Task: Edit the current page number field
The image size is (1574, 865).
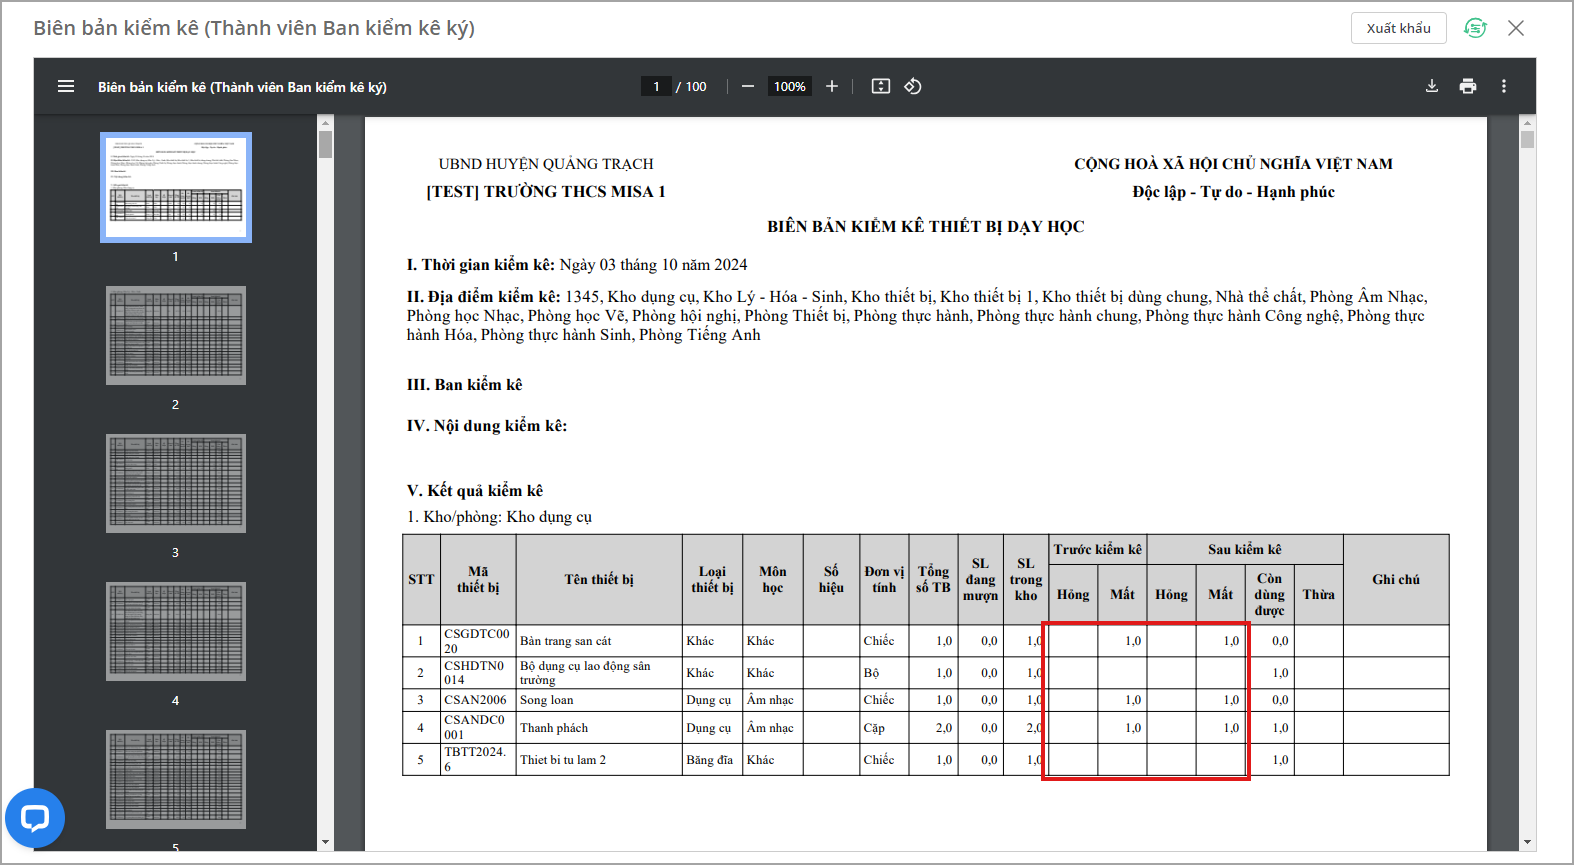Action: 656,86
